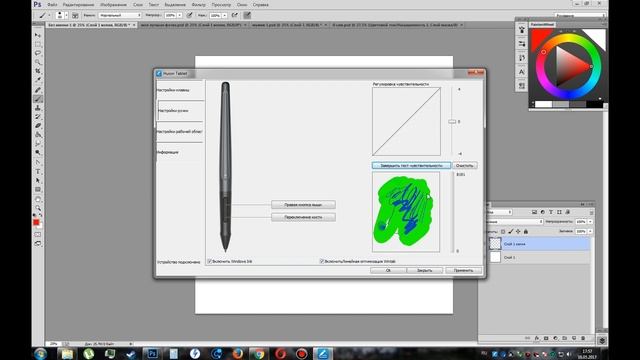This screenshot has width=640, height=360.
Task: Open brush blending mode dropdown
Action: (120, 16)
